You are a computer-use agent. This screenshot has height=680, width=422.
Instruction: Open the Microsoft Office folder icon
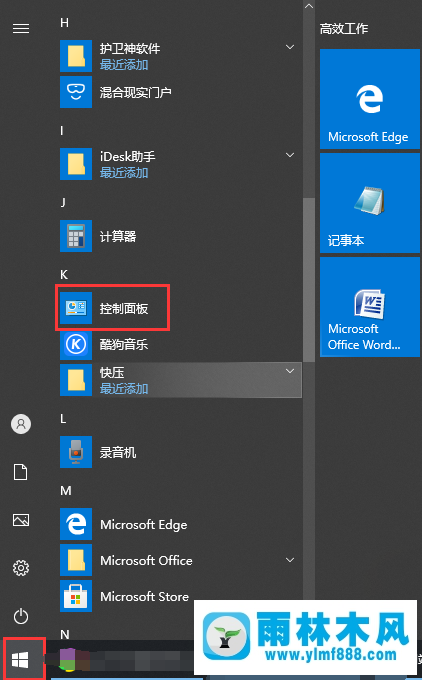76,560
